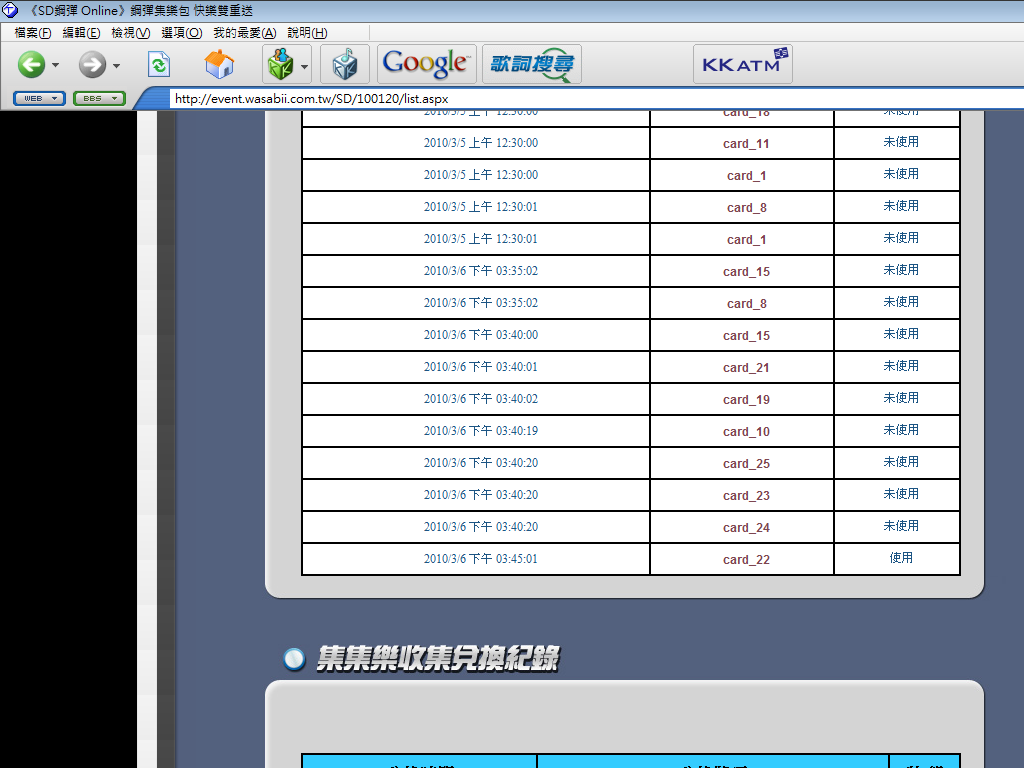Image resolution: width=1024 pixels, height=768 pixels.
Task: Click the green cube community icon
Action: click(x=281, y=65)
